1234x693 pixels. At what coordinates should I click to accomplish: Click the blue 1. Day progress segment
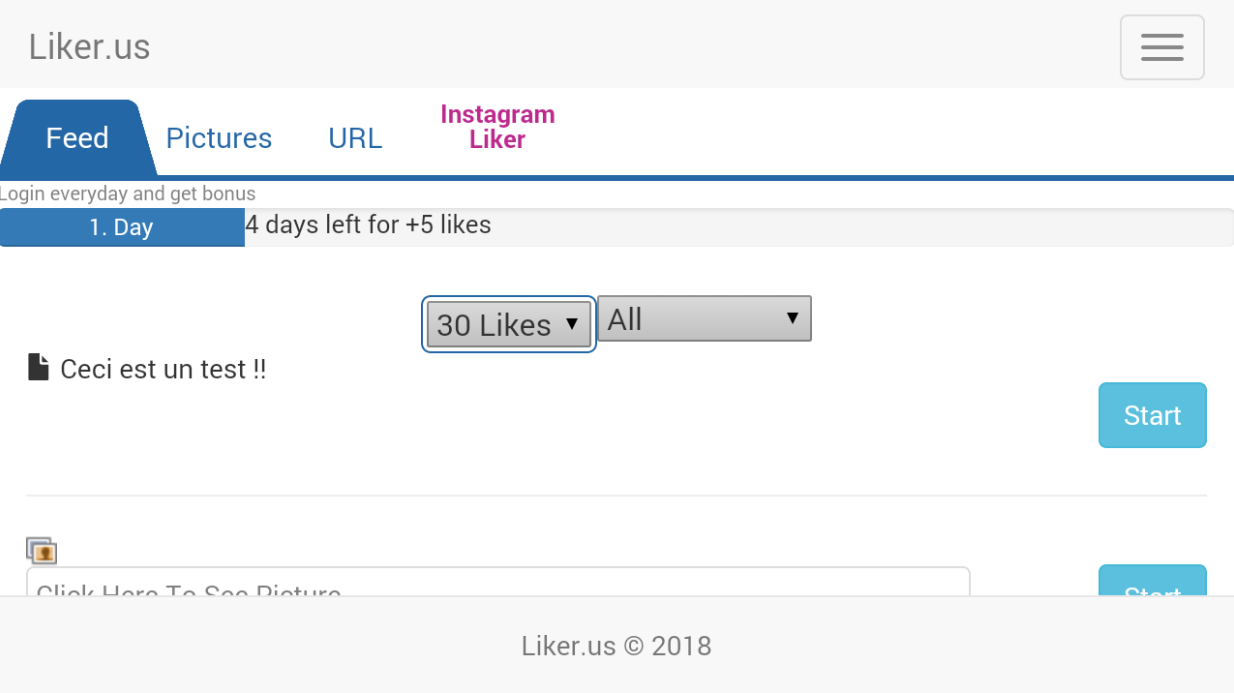121,227
